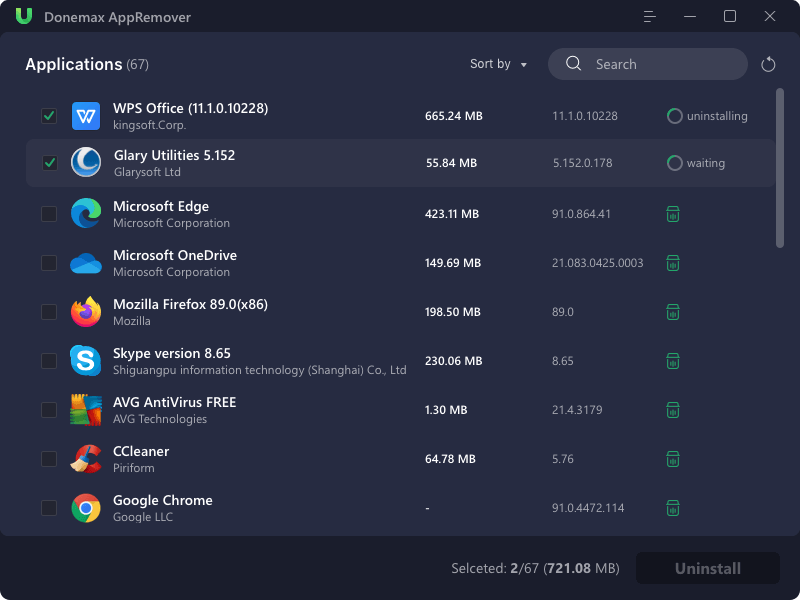Screen dimensions: 800x600
Task: Click the Google Chrome app icon
Action: click(86, 508)
